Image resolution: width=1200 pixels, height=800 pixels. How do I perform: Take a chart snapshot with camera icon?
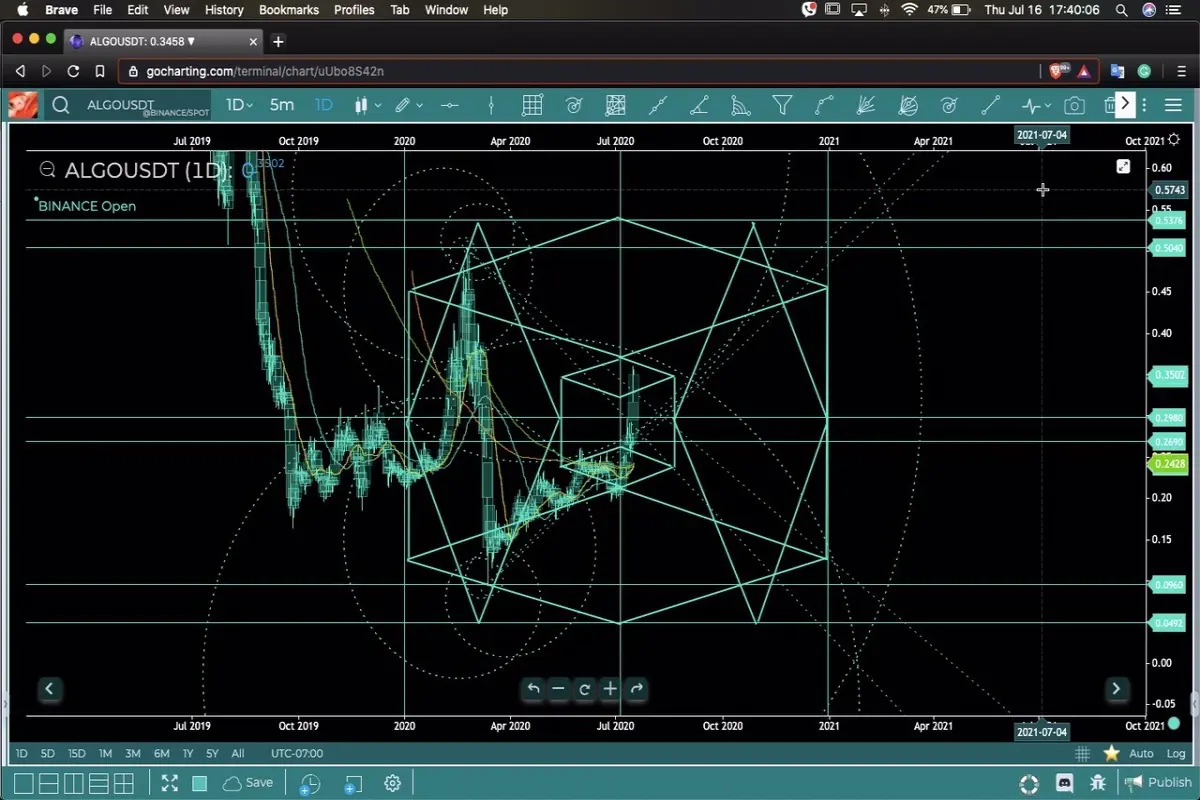coord(1074,105)
